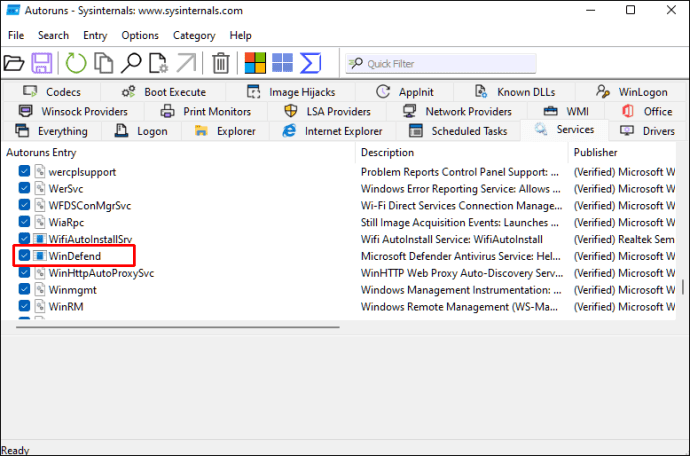Delete selected entry using trash icon

pos(221,63)
